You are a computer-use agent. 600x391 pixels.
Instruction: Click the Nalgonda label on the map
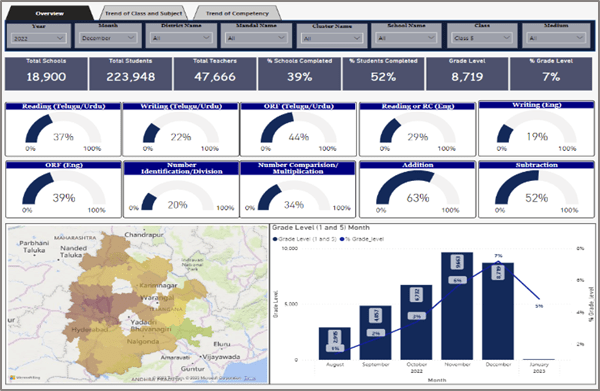click(x=143, y=341)
